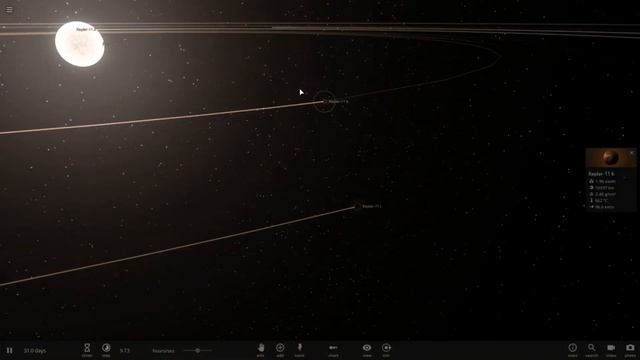Select the launch tool

pyautogui.click(x=299, y=350)
